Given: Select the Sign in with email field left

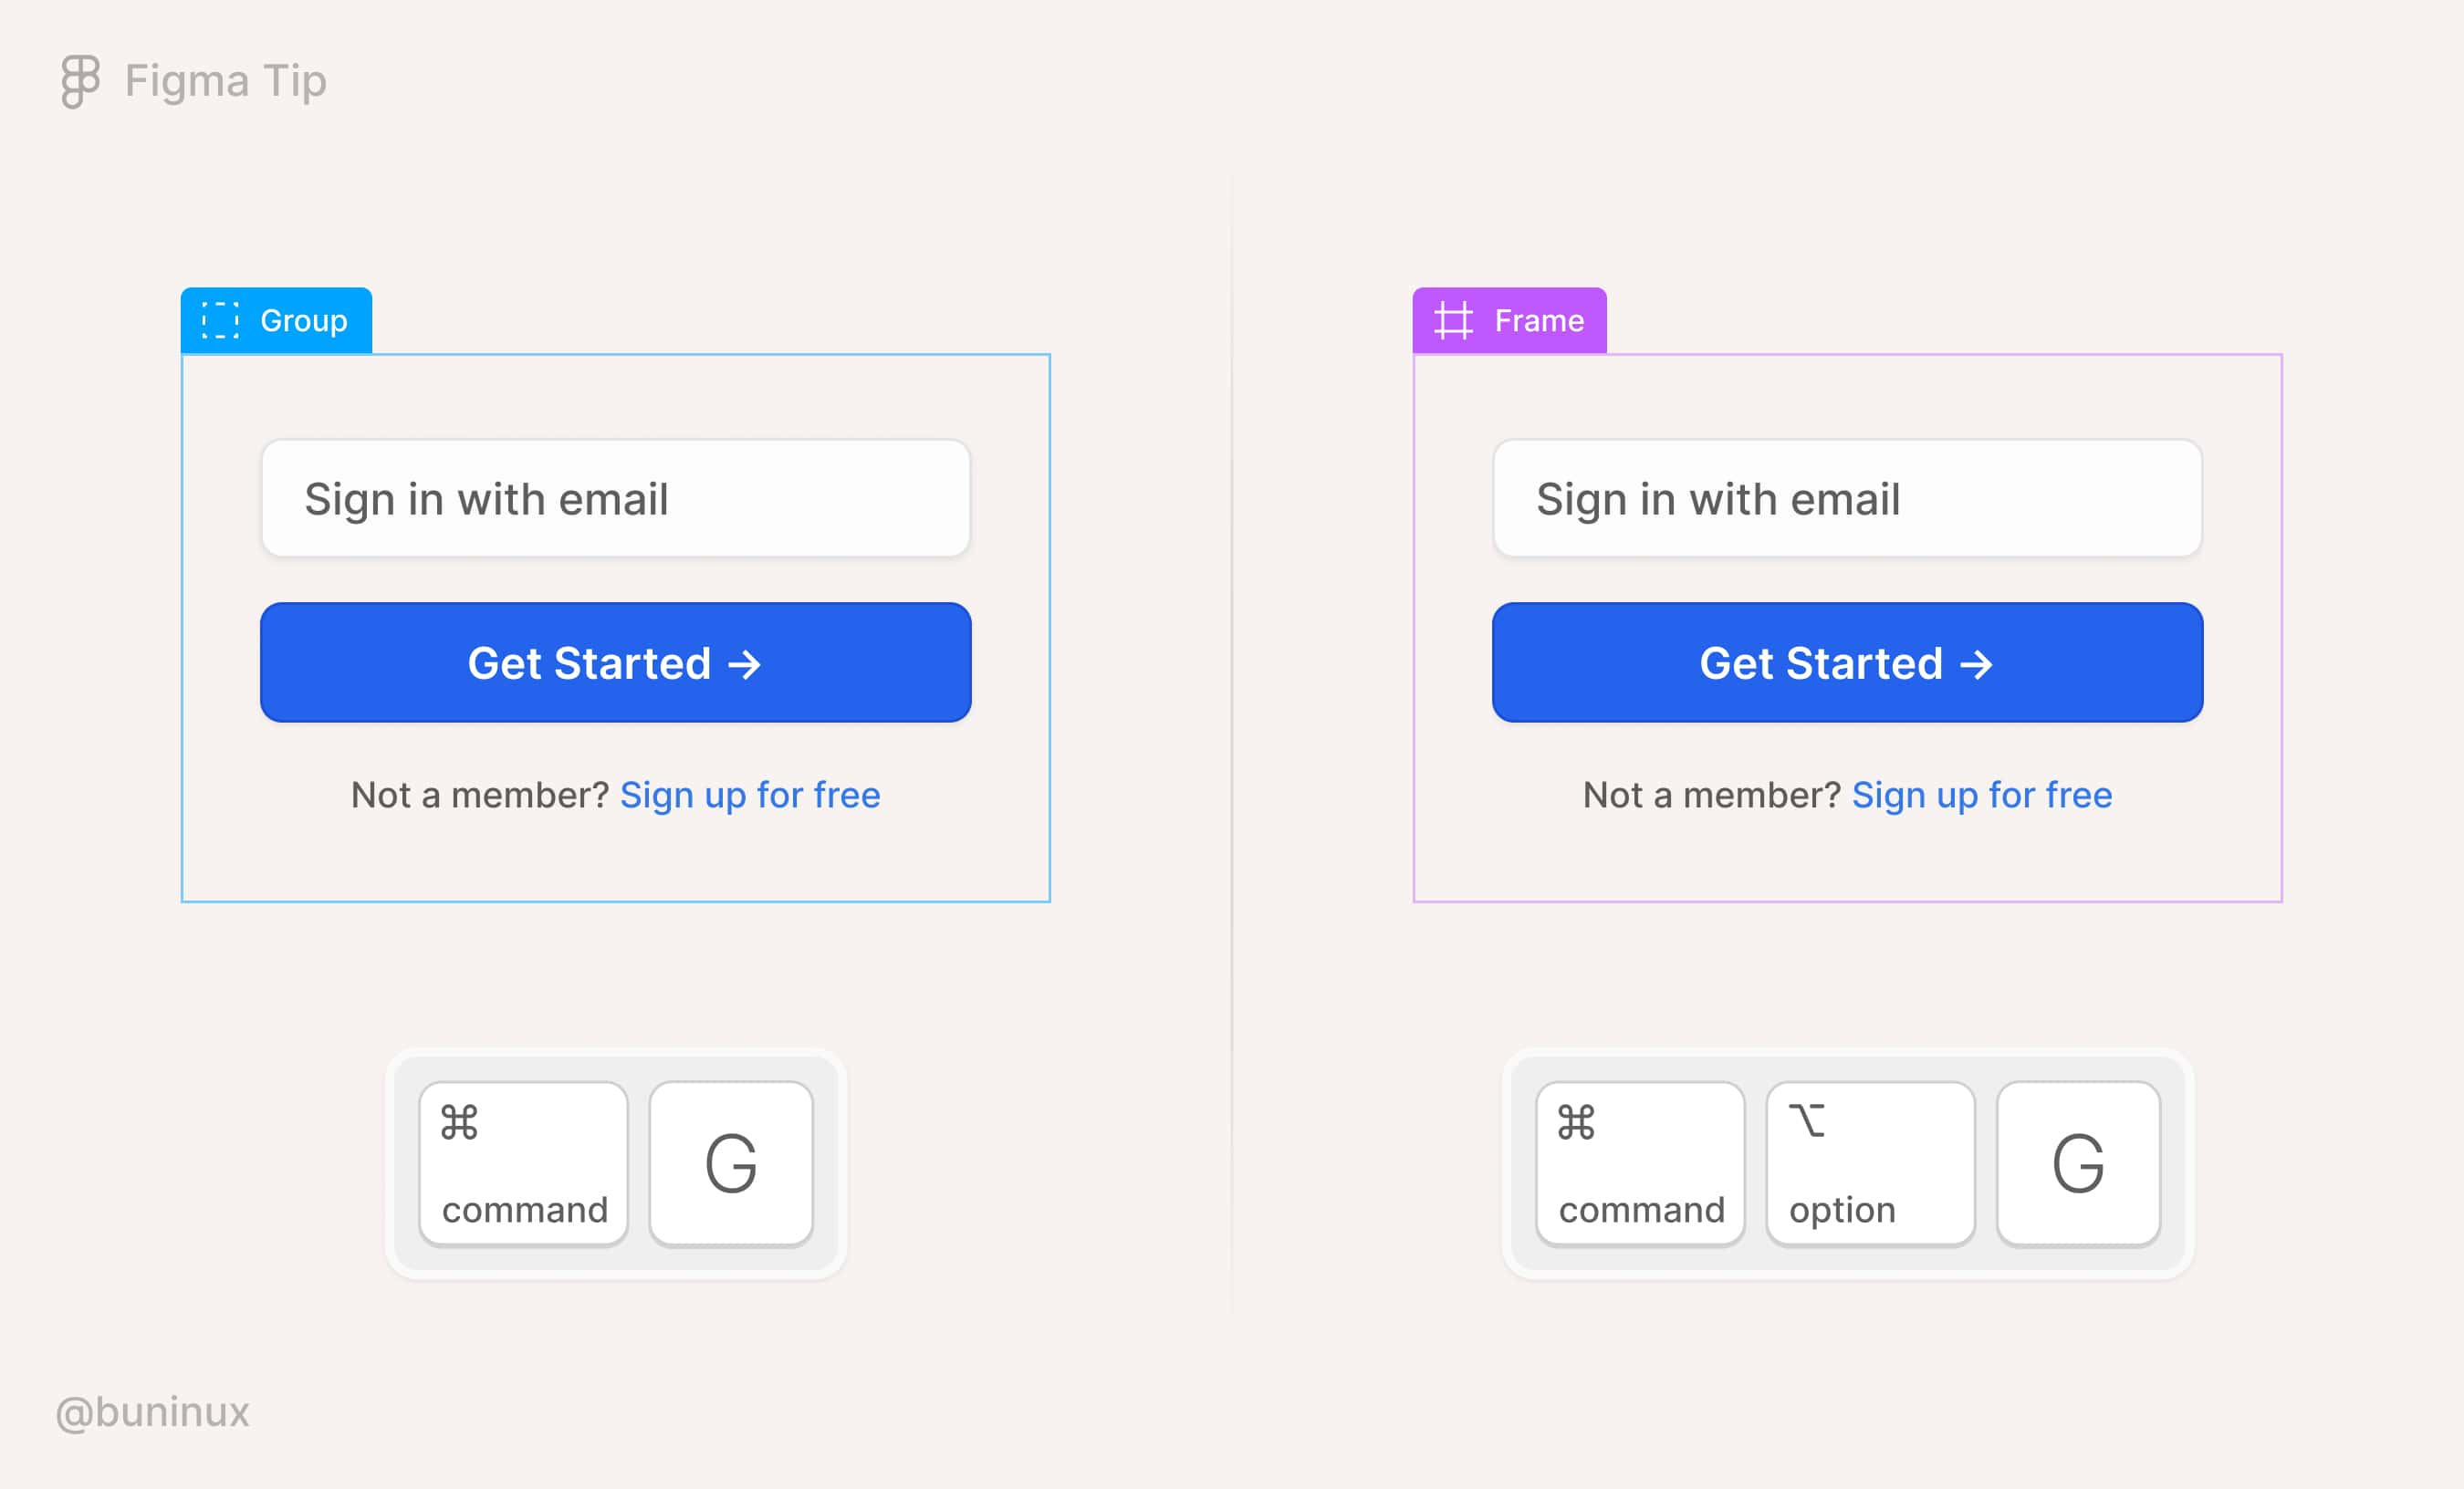Looking at the screenshot, I should click(614, 498).
